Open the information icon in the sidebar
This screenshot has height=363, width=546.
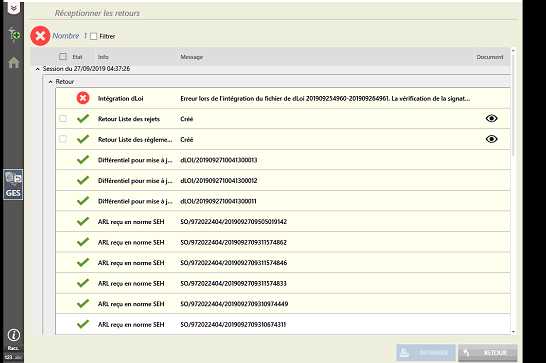click(14, 335)
